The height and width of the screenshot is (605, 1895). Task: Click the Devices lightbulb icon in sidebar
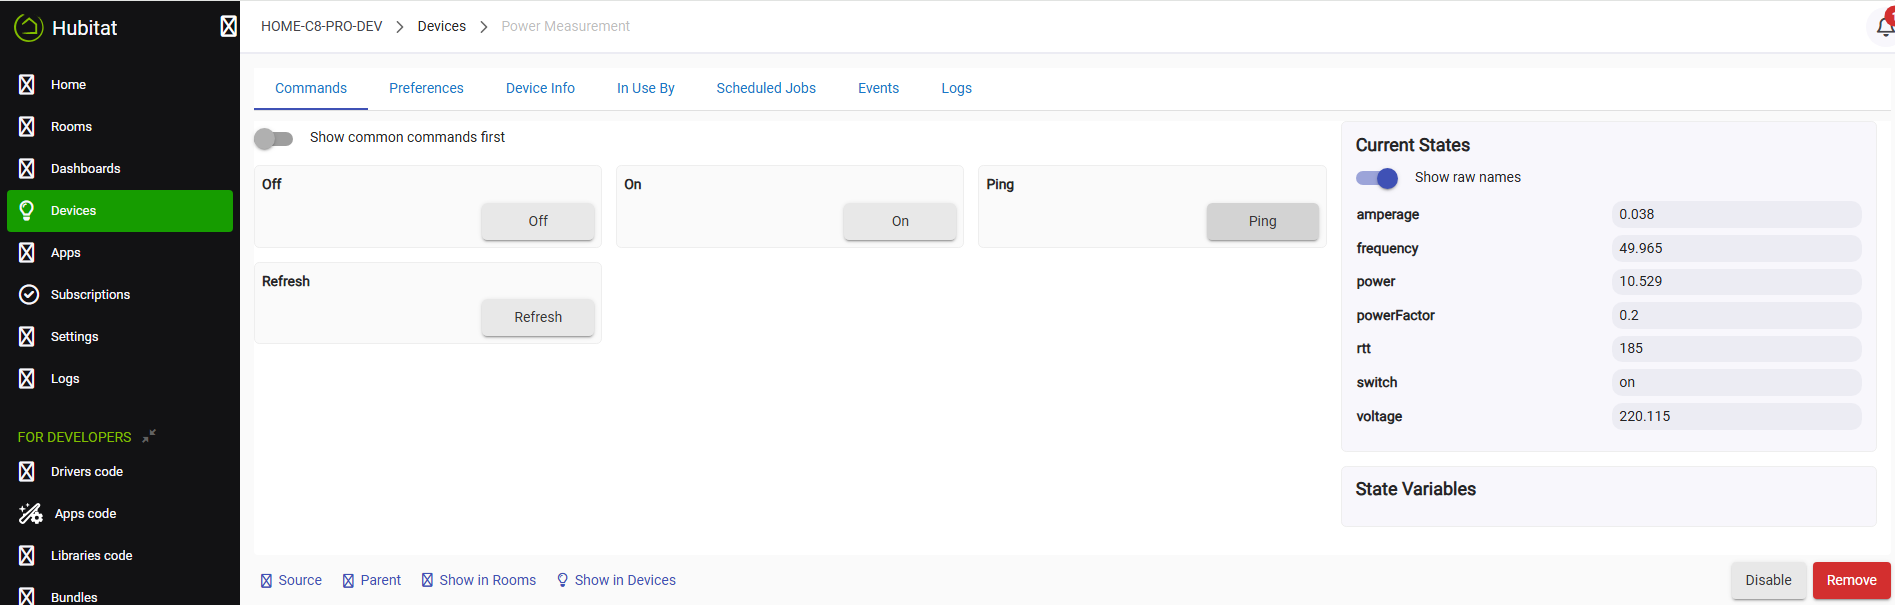pyautogui.click(x=28, y=211)
